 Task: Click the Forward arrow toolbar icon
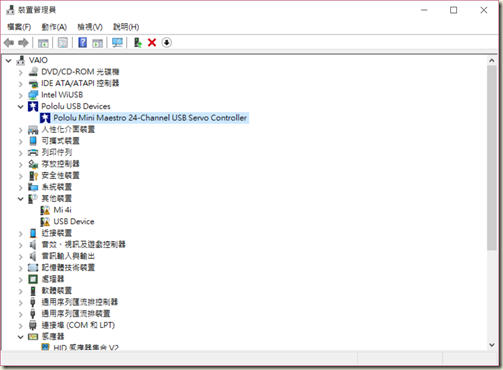(23, 43)
